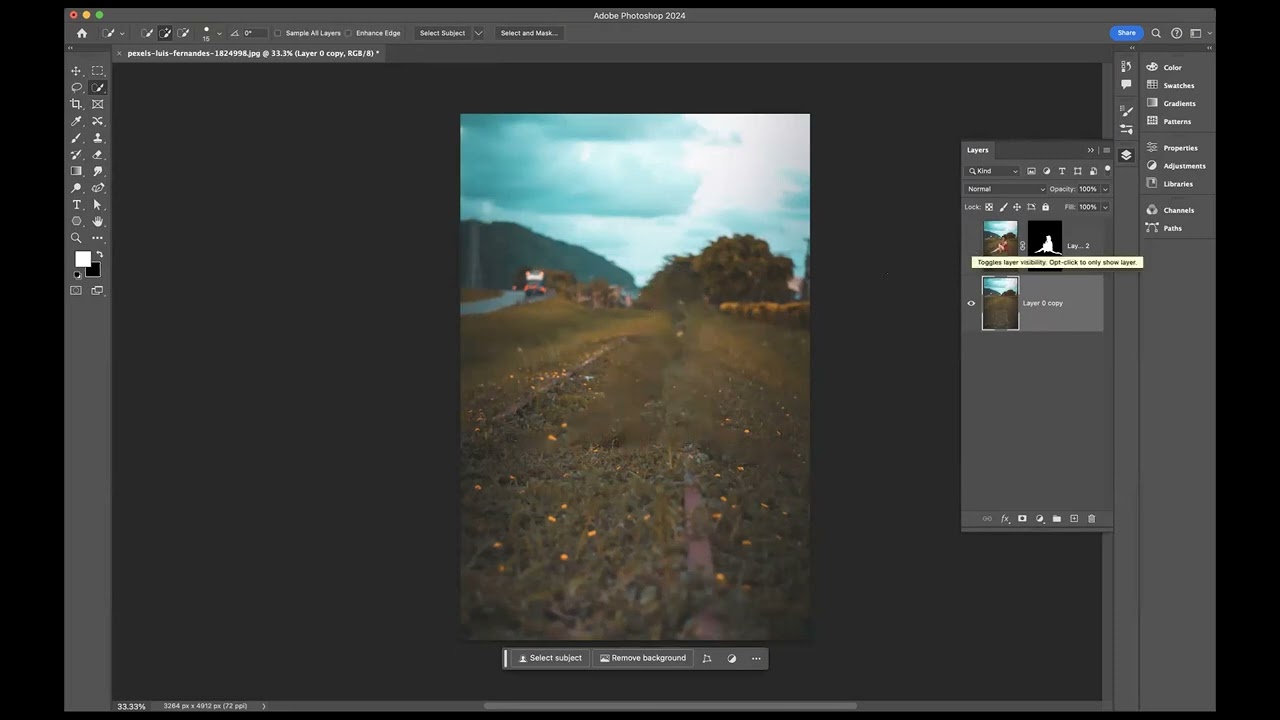Click the Home icon in options bar
The height and width of the screenshot is (720, 1280).
(x=82, y=33)
